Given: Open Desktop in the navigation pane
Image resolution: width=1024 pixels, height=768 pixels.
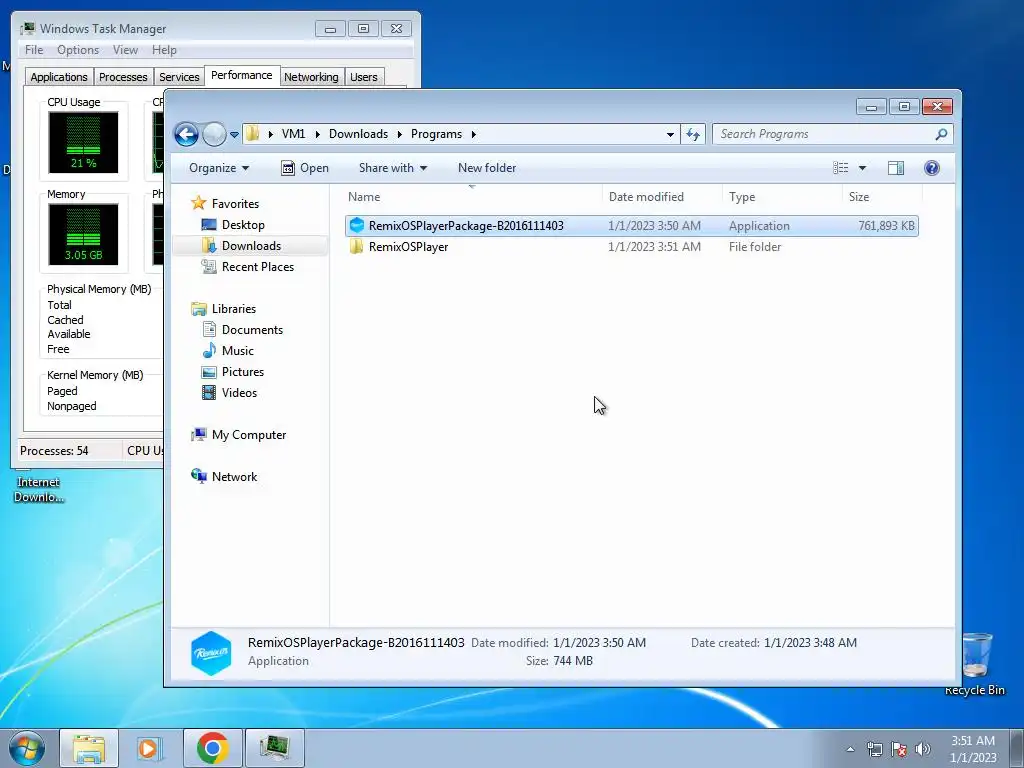Looking at the screenshot, I should coord(243,225).
